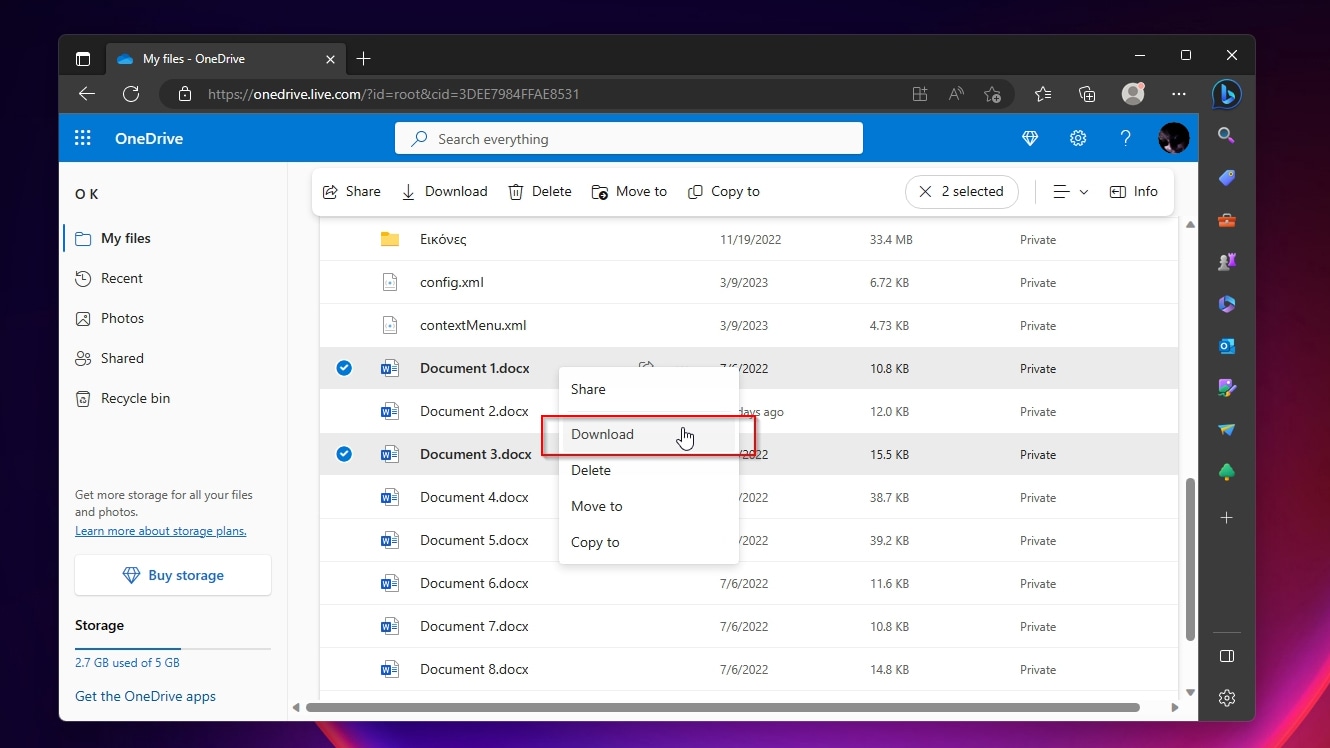Open the account profile picture
Viewport: 1330px width, 748px height.
pyautogui.click(x=1173, y=138)
